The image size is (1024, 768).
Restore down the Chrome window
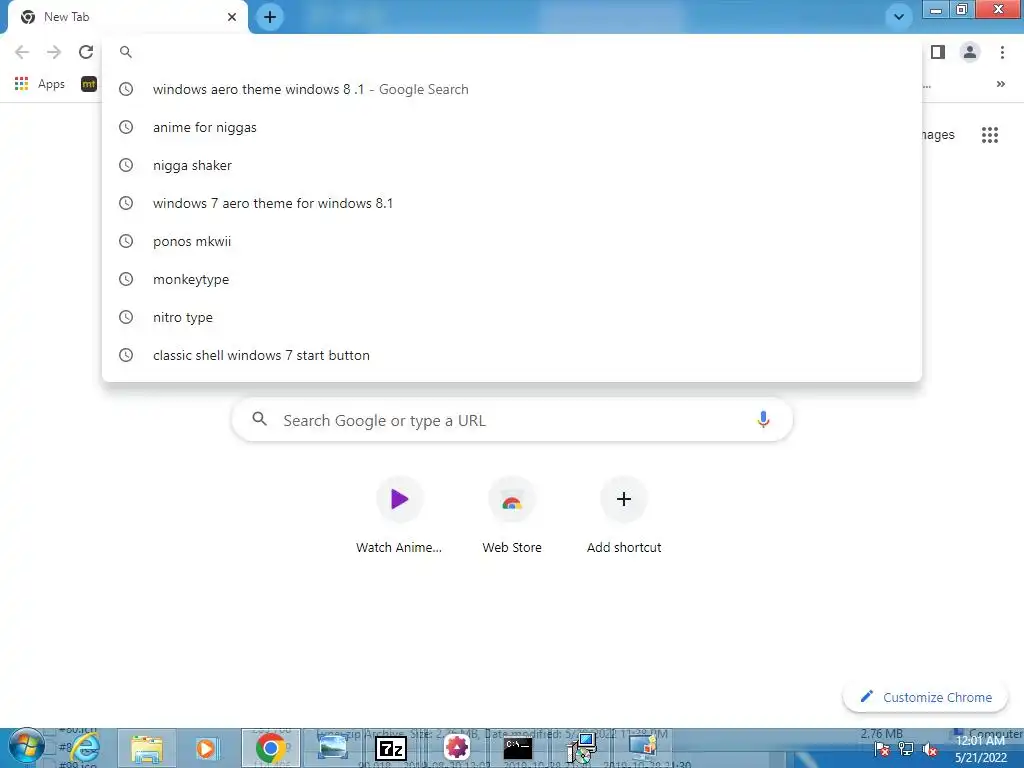(962, 9)
